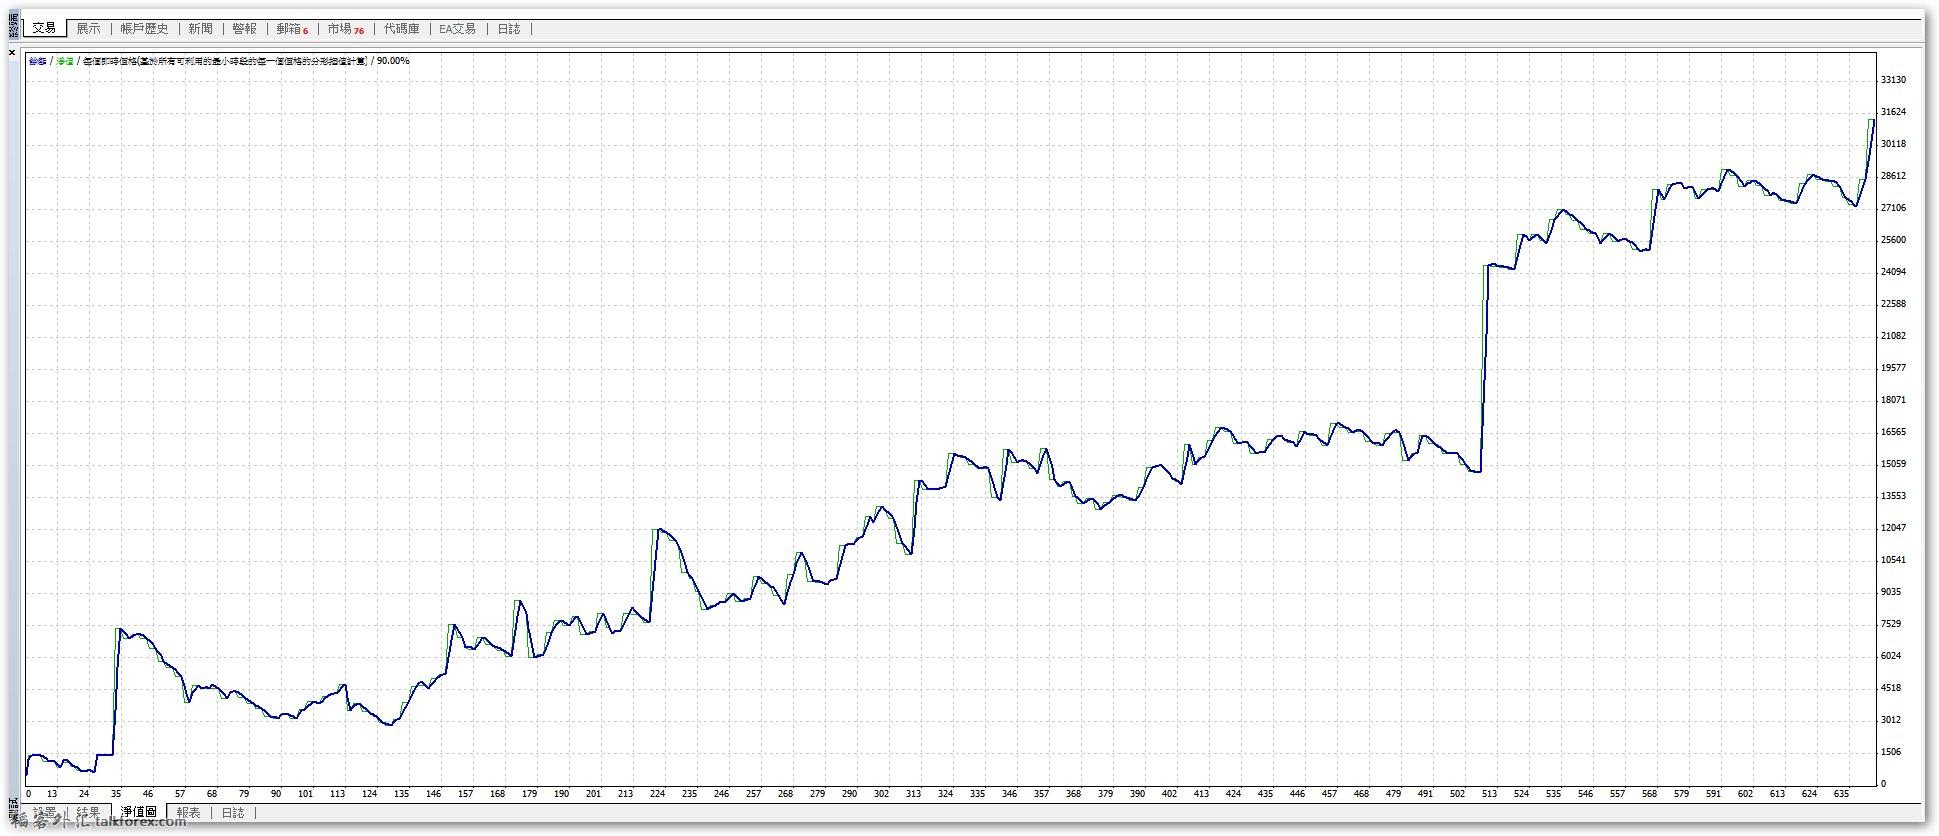
Task: Click the 24094 value on the vertical axis
Action: pyautogui.click(x=1893, y=272)
